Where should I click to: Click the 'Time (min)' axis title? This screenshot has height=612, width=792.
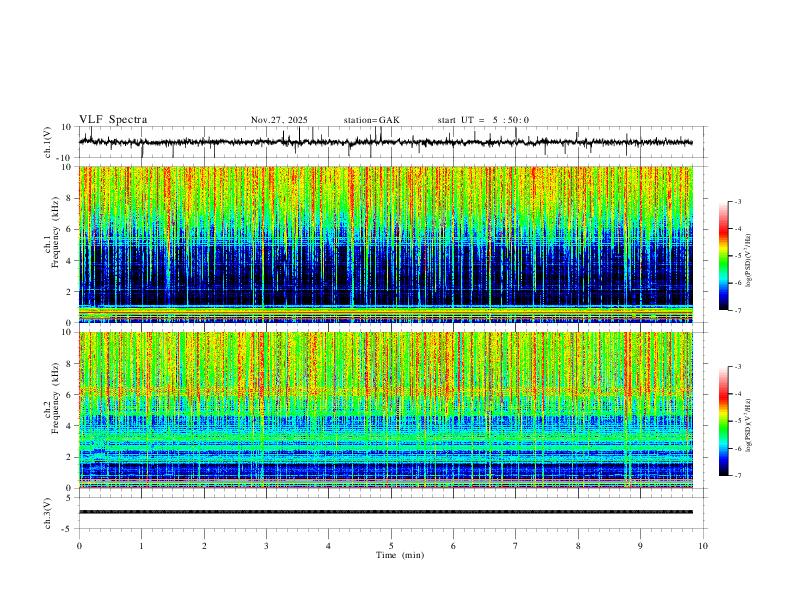(400, 555)
